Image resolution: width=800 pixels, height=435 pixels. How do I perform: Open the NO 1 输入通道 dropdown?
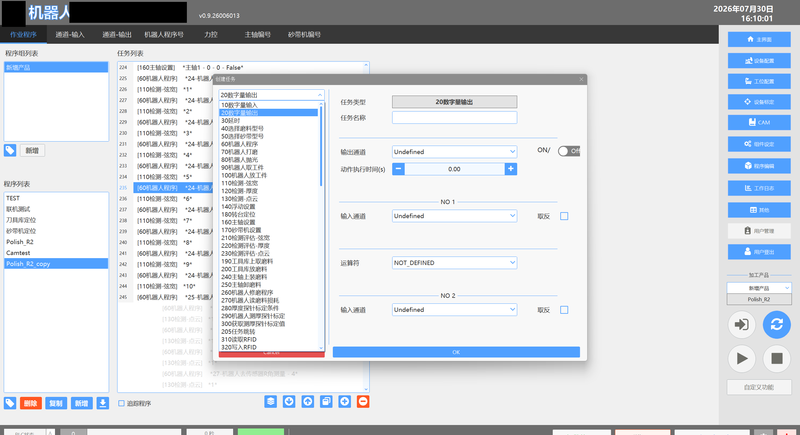pyautogui.click(x=454, y=216)
